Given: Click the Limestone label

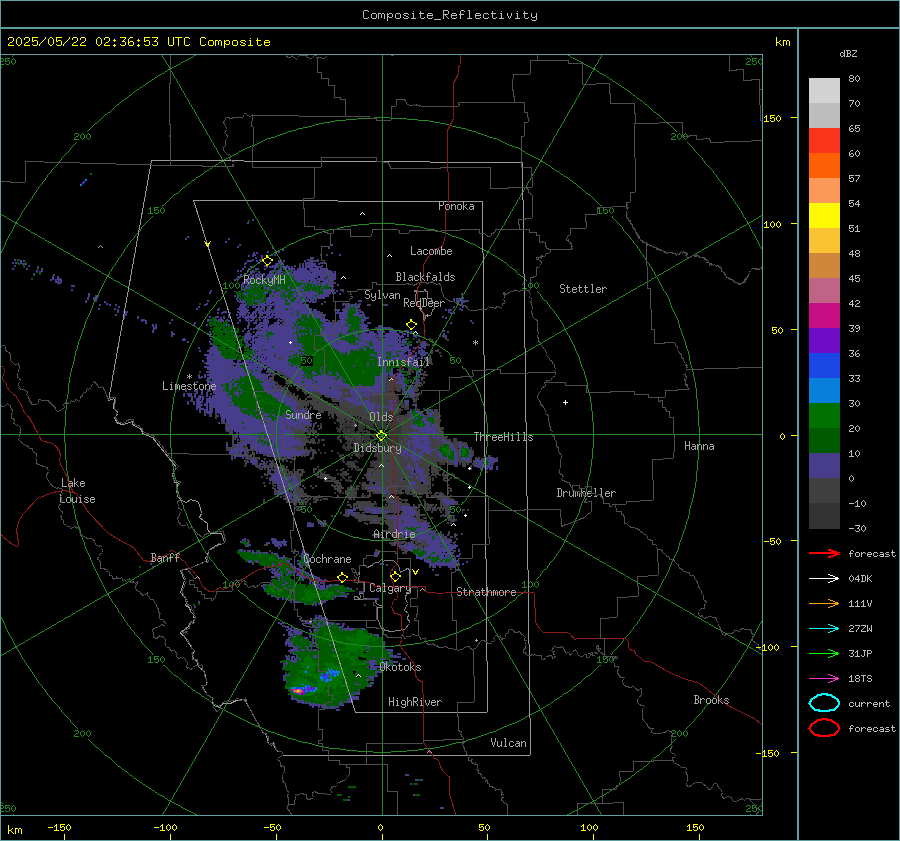Looking at the screenshot, I should (x=189, y=386).
